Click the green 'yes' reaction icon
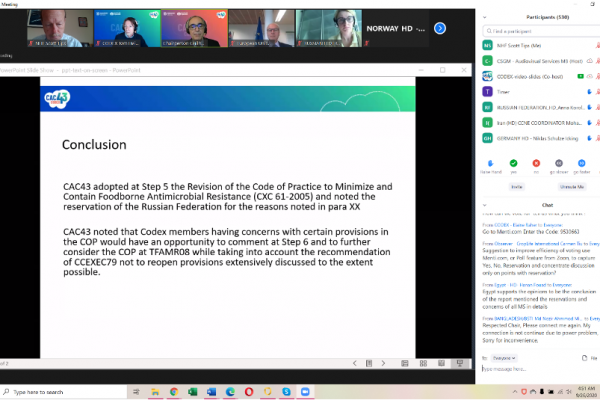This screenshot has width=600, height=400. tap(511, 162)
